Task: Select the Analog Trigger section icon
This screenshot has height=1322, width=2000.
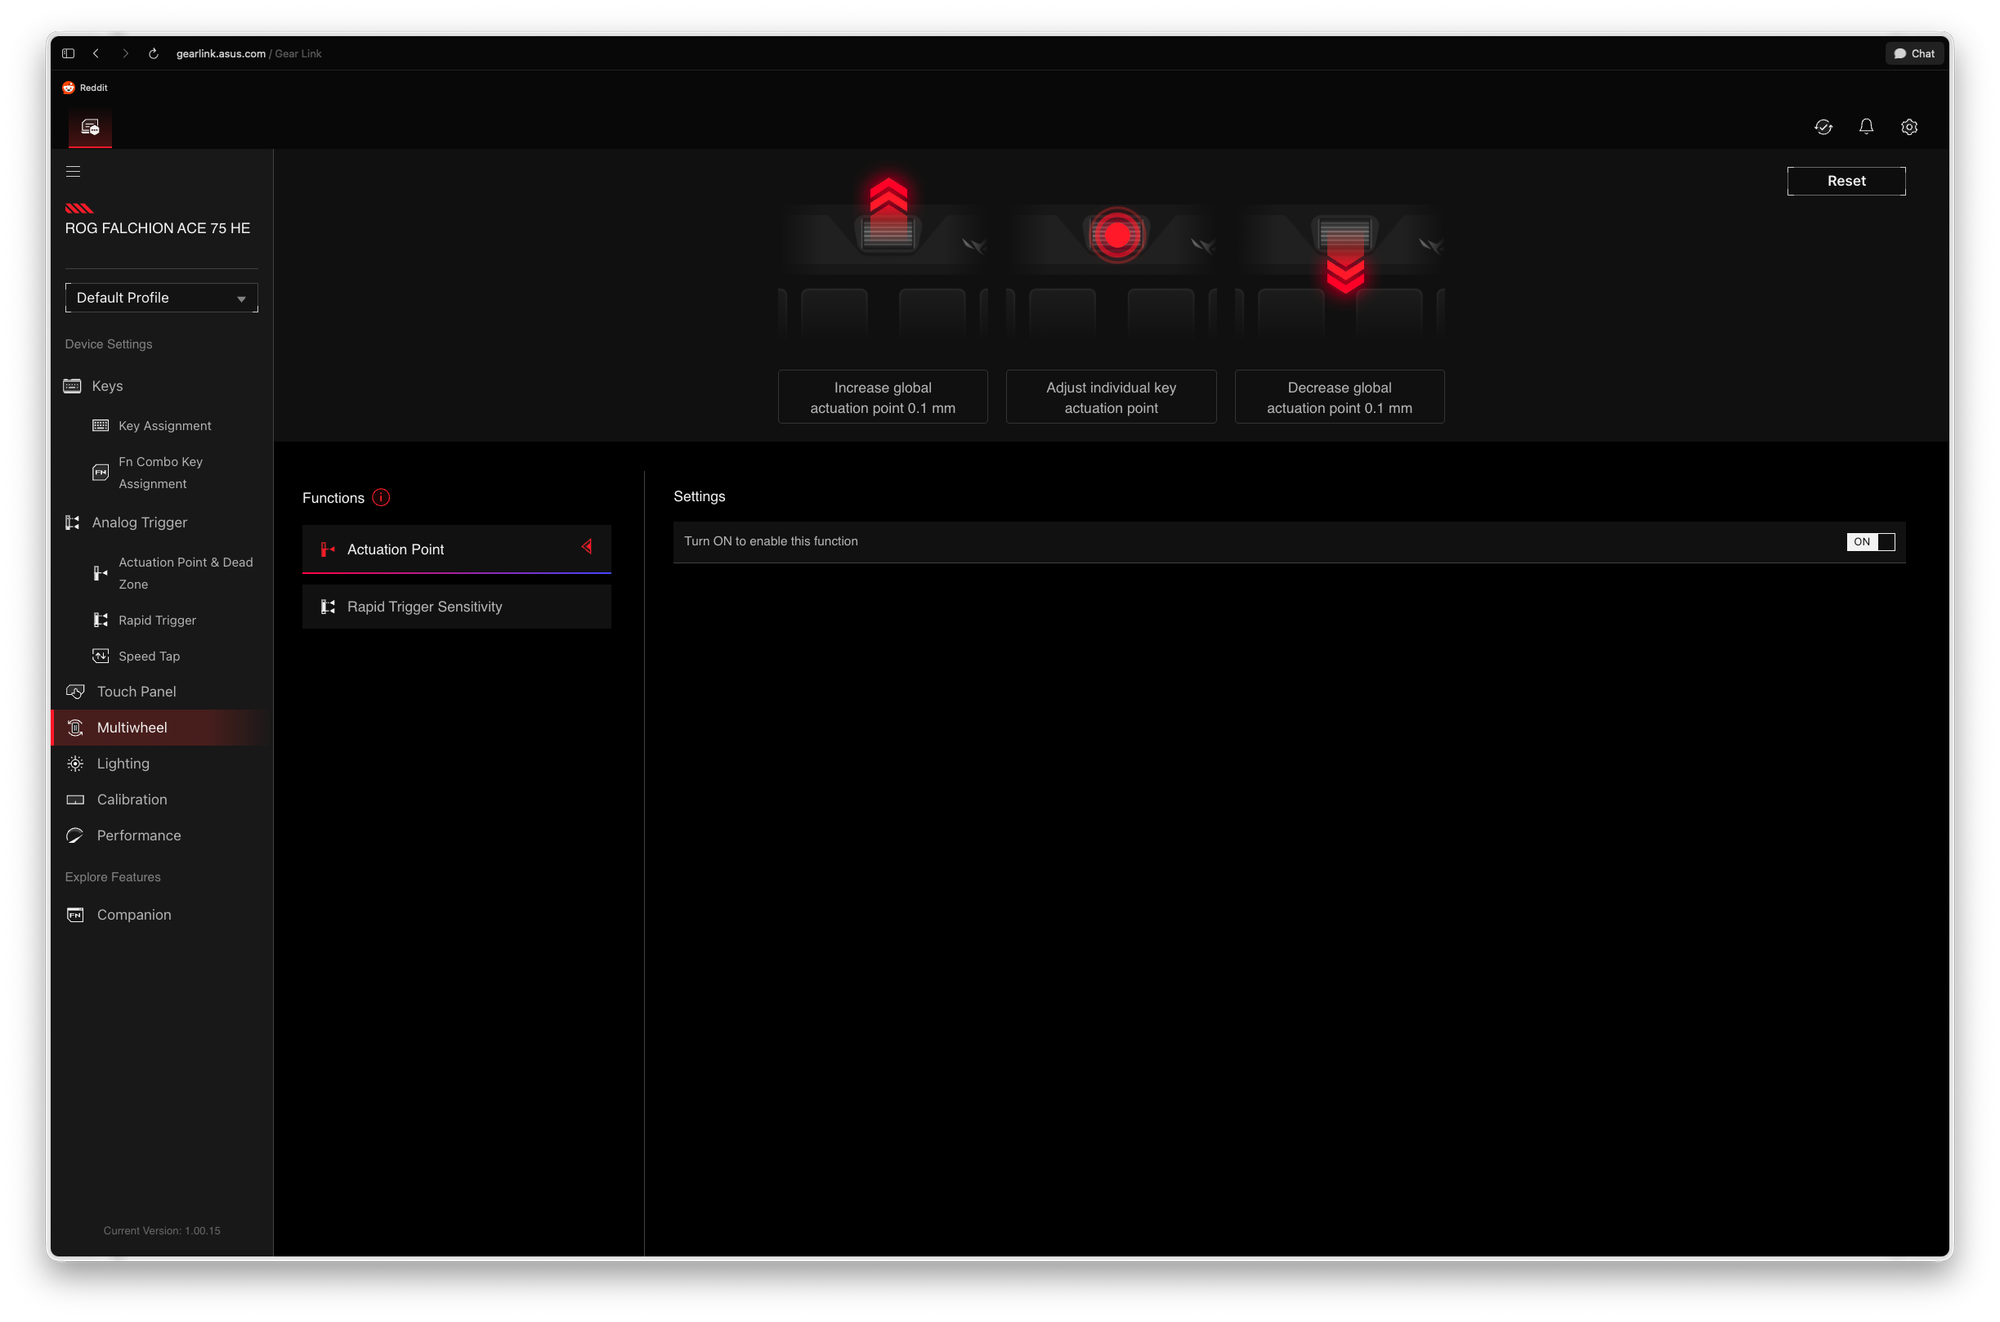Action: pyautogui.click(x=72, y=522)
